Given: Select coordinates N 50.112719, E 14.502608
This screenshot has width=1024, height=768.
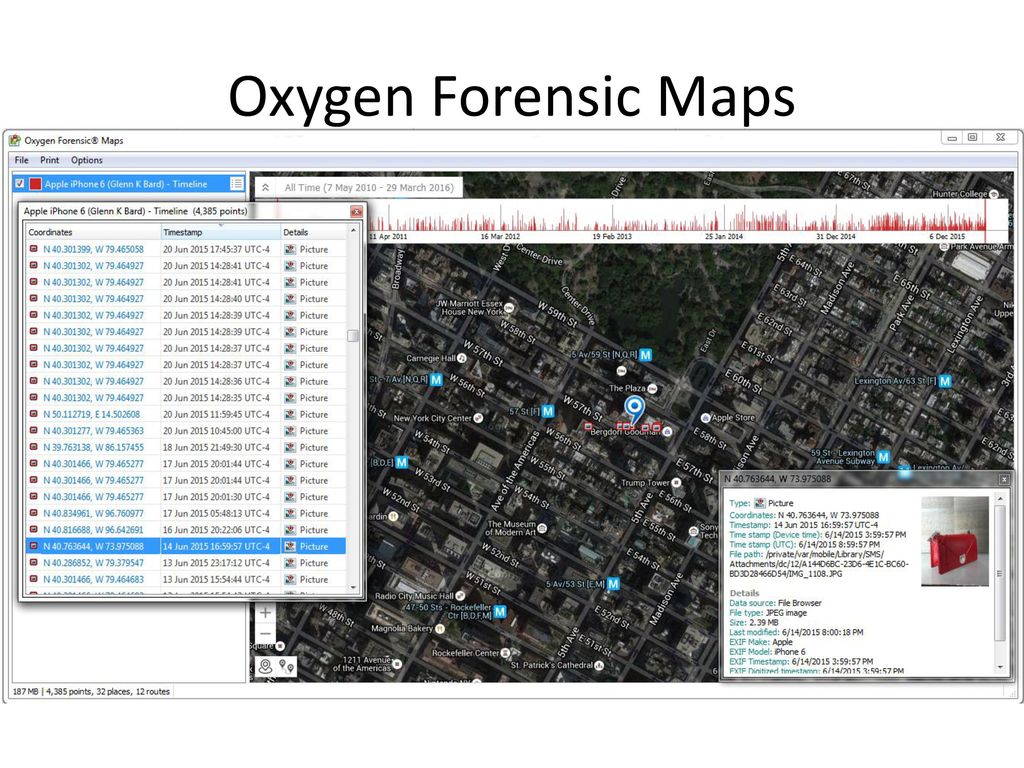Looking at the screenshot, I should (x=91, y=414).
